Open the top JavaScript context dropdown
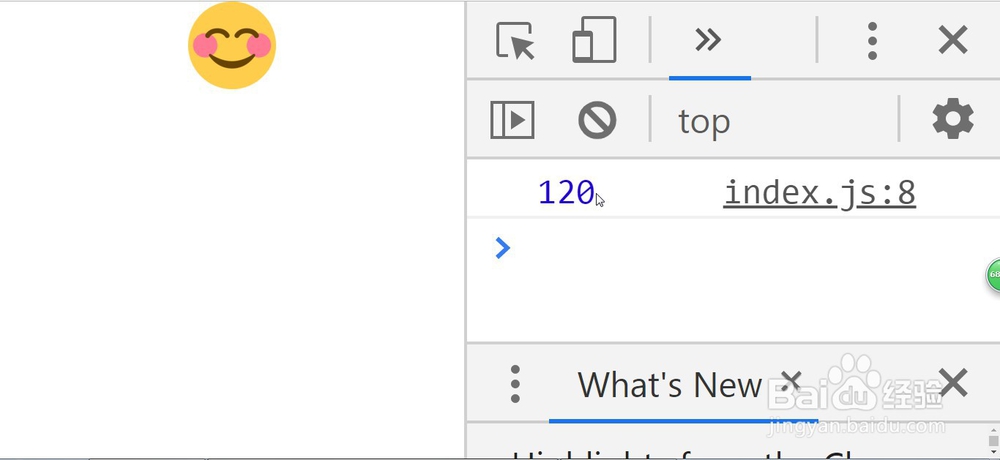This screenshot has width=1000, height=460. click(x=704, y=121)
